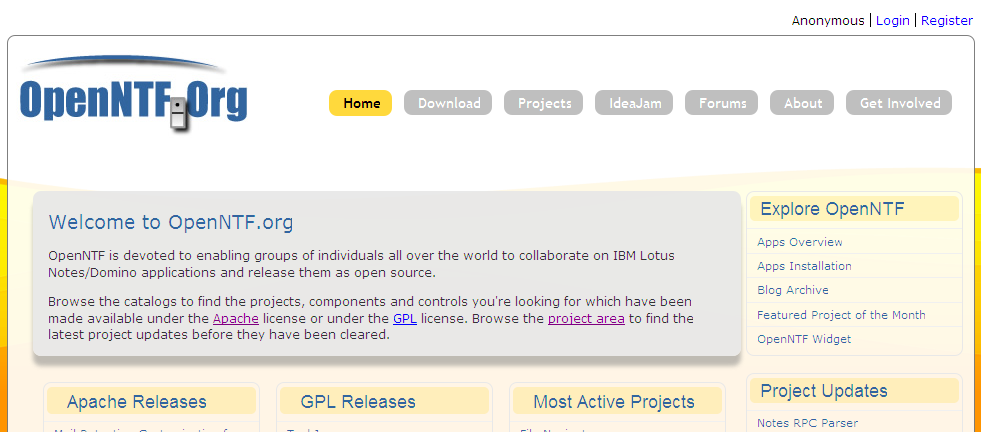Click the Most Active Projects heading
Viewport: 981px width, 432px height.
[x=614, y=401]
